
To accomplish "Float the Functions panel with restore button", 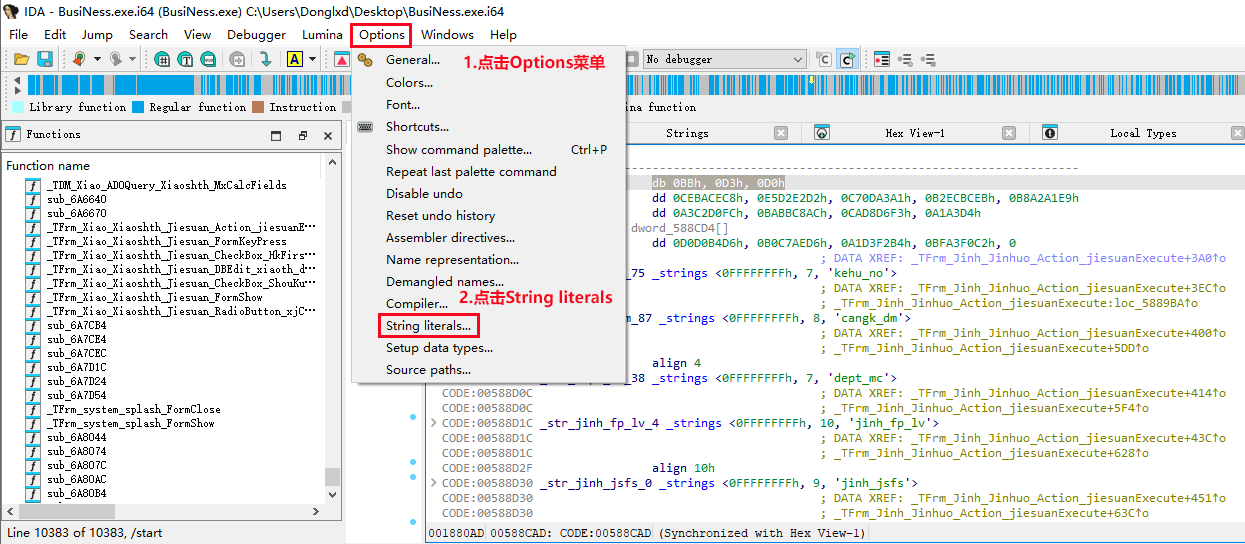I will click(303, 135).
